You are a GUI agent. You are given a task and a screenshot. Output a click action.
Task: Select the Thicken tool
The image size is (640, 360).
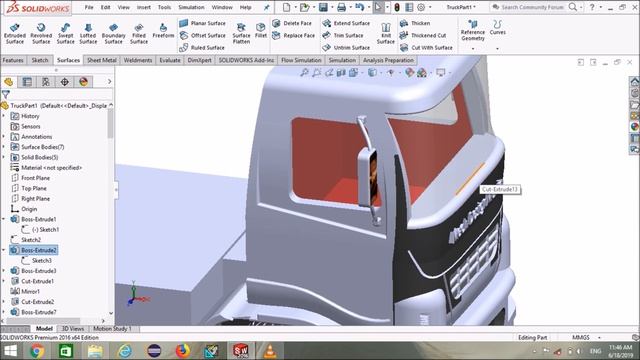click(415, 23)
